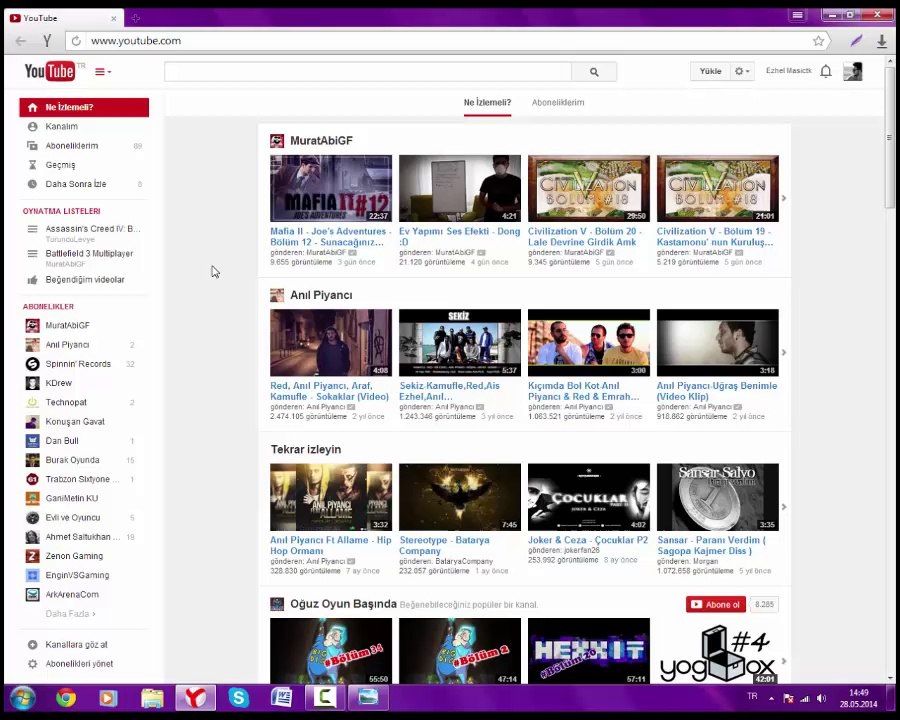Open Beğendiğim videolar liked videos
900x720 pixels.
[x=84, y=280]
